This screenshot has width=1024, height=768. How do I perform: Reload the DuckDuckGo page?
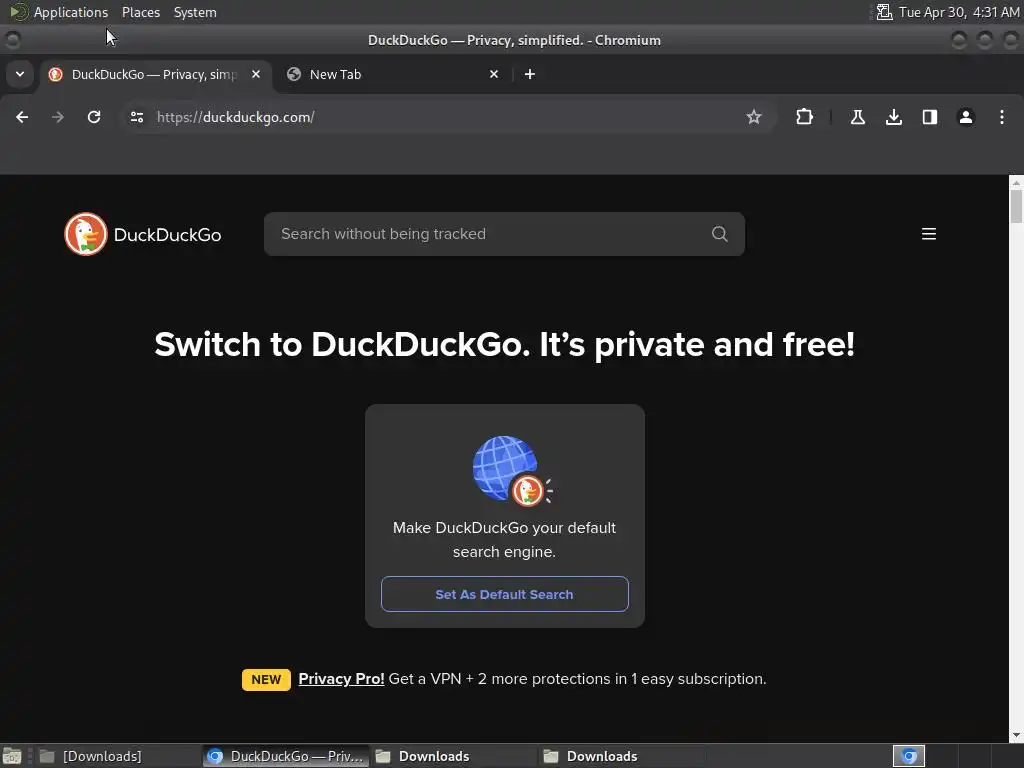[x=94, y=117]
